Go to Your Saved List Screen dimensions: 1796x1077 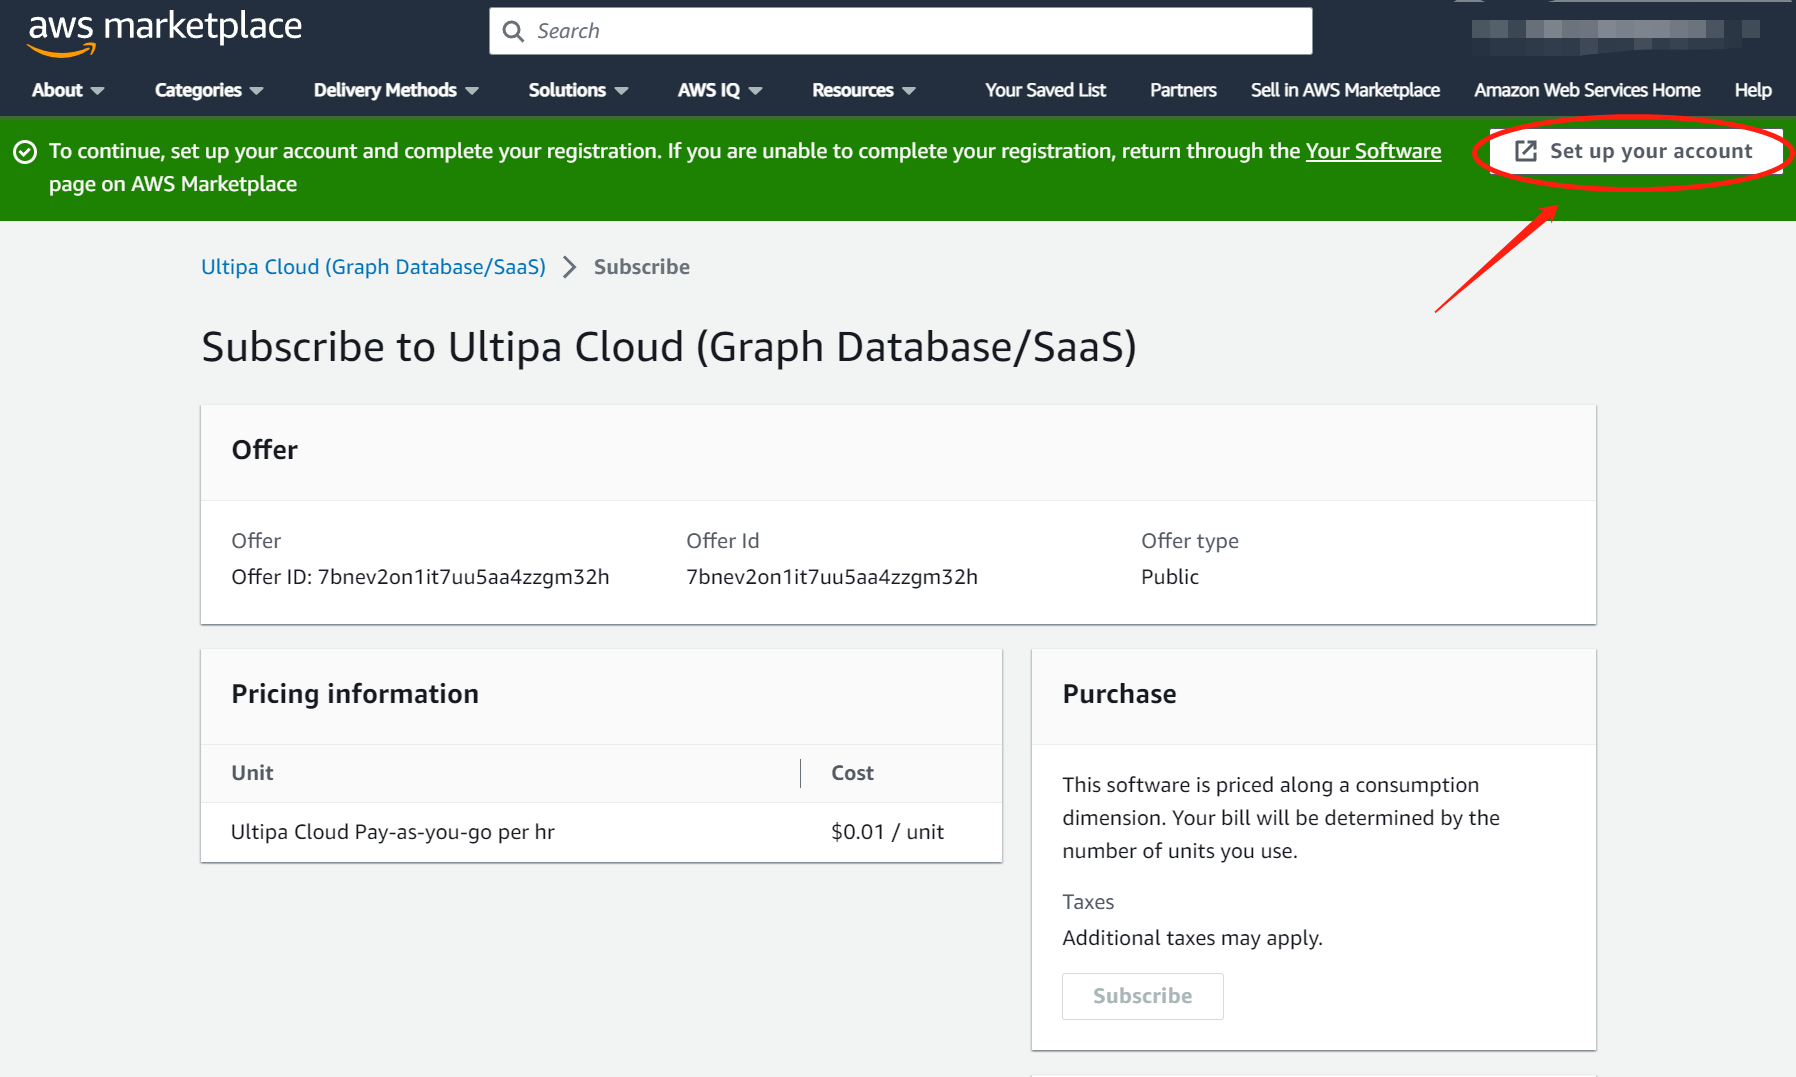(1045, 90)
